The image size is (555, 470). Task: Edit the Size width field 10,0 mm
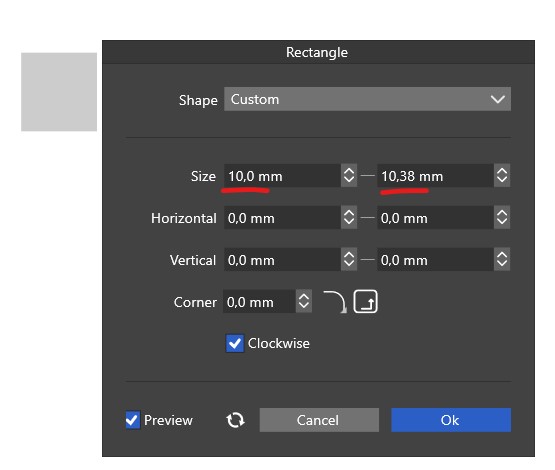click(x=282, y=176)
